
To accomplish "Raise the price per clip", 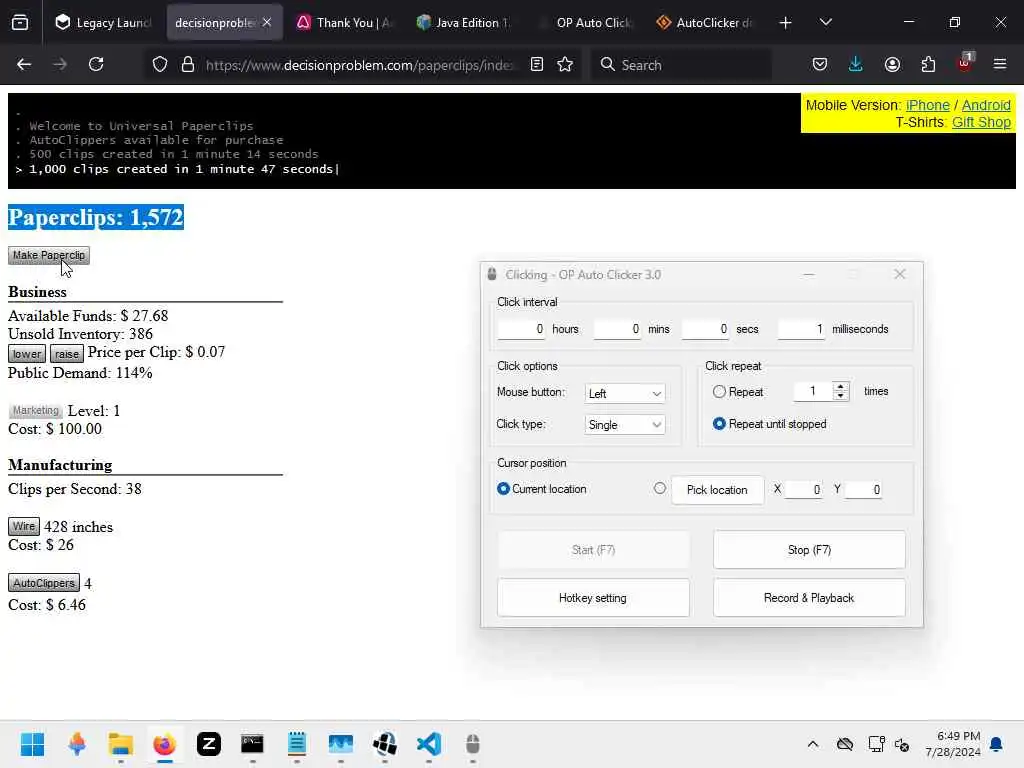I will tap(67, 354).
